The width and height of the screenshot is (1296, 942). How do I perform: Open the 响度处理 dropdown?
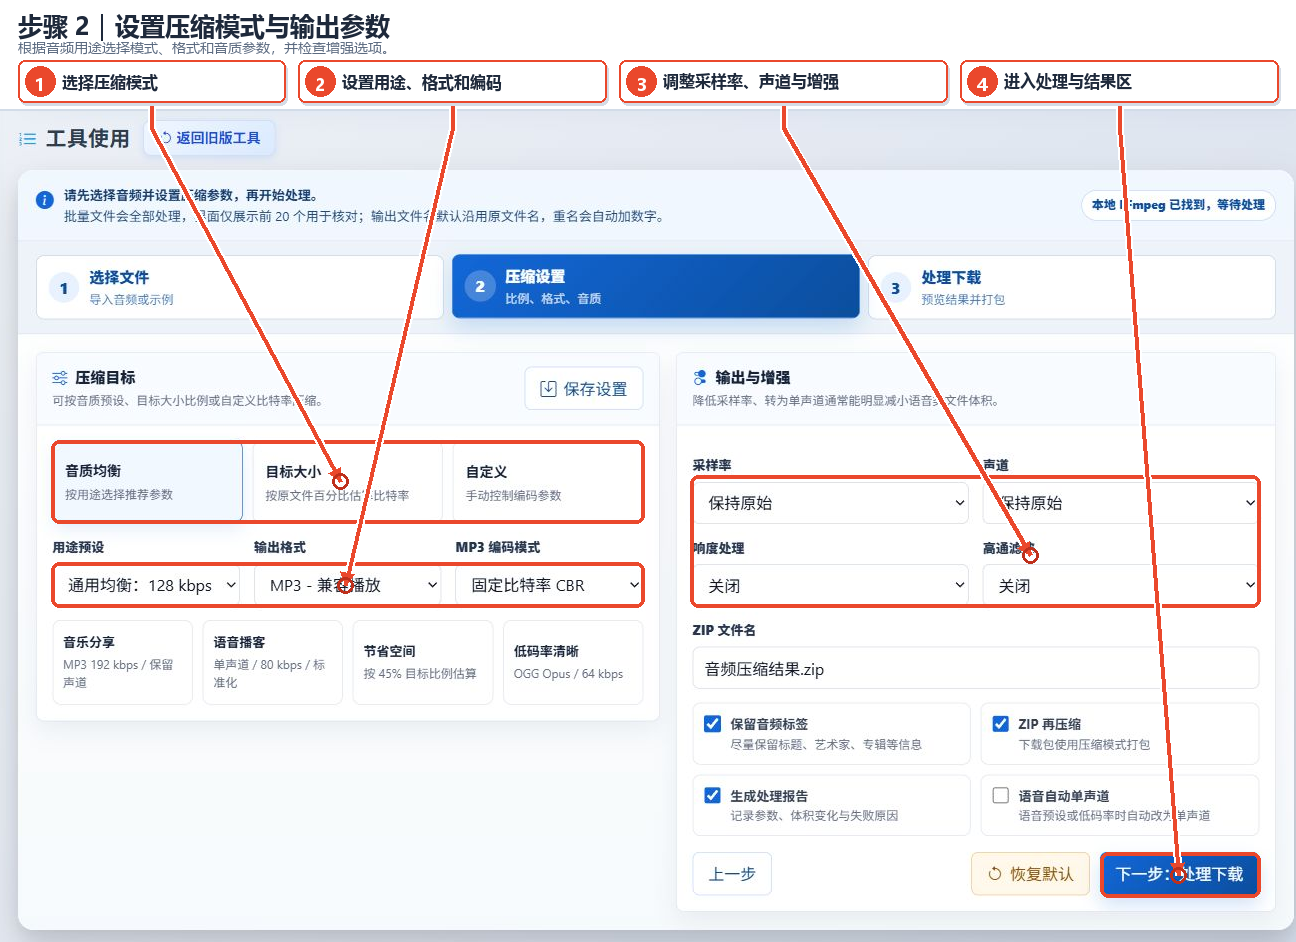tap(830, 586)
